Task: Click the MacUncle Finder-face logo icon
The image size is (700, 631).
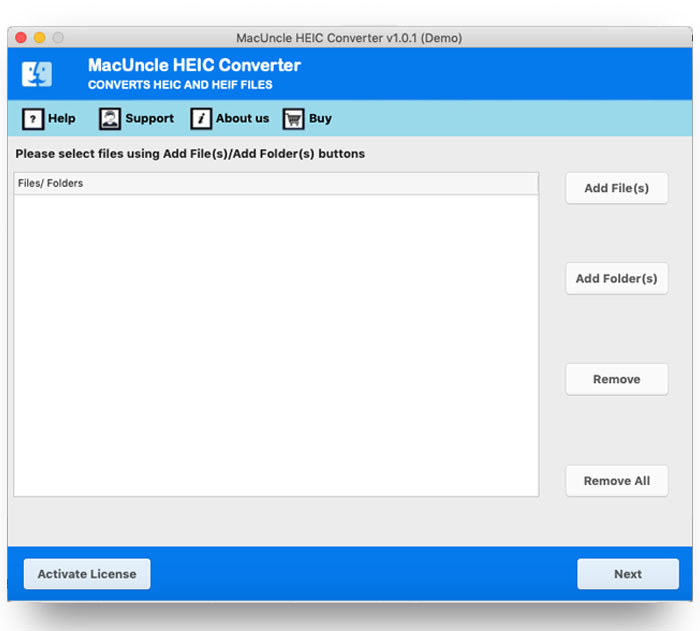Action: (37, 74)
